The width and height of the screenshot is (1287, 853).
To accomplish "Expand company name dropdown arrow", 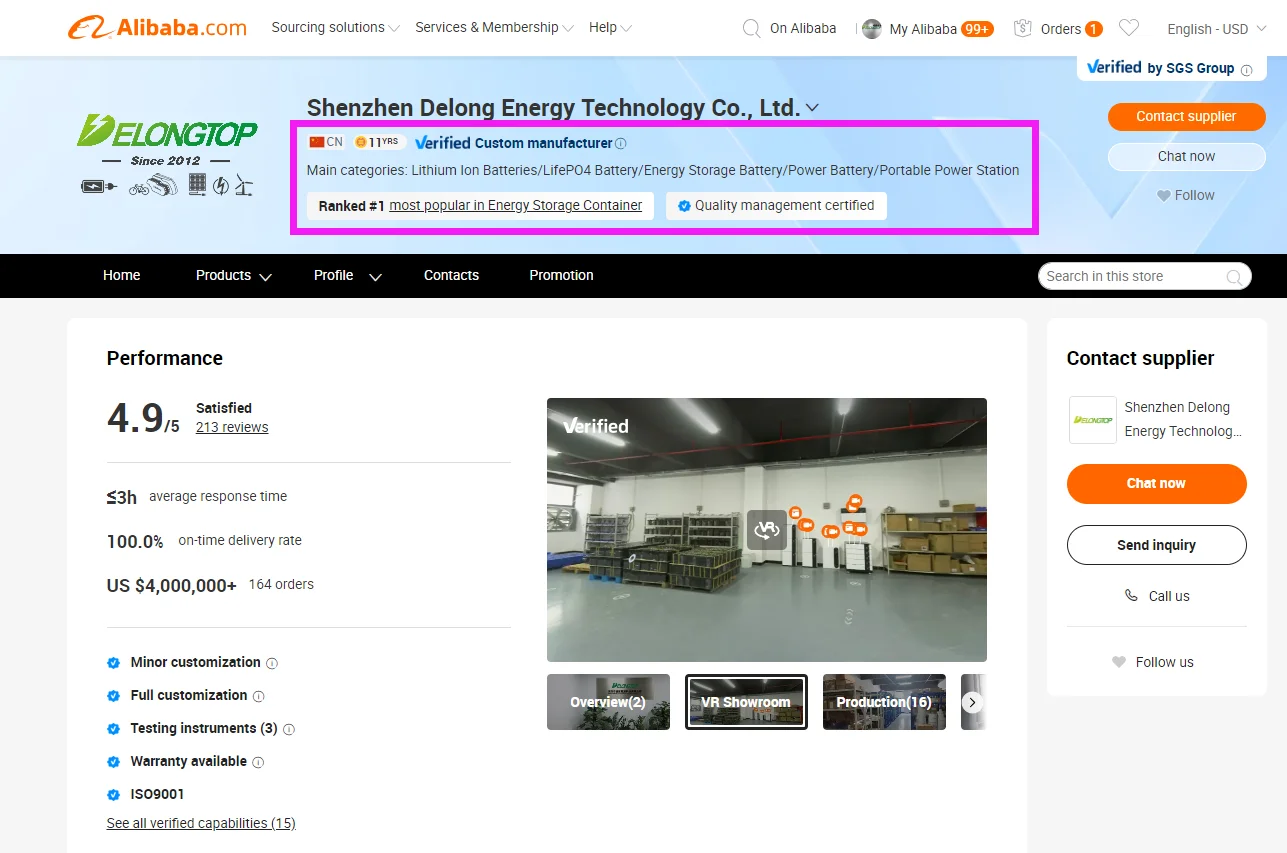I will pyautogui.click(x=813, y=108).
